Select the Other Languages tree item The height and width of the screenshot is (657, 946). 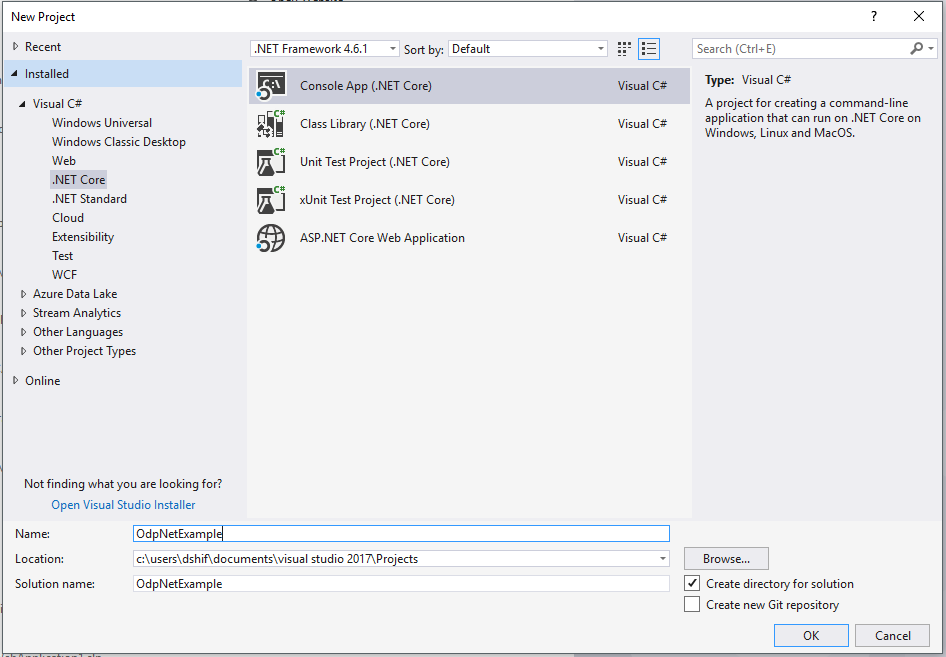pos(78,332)
